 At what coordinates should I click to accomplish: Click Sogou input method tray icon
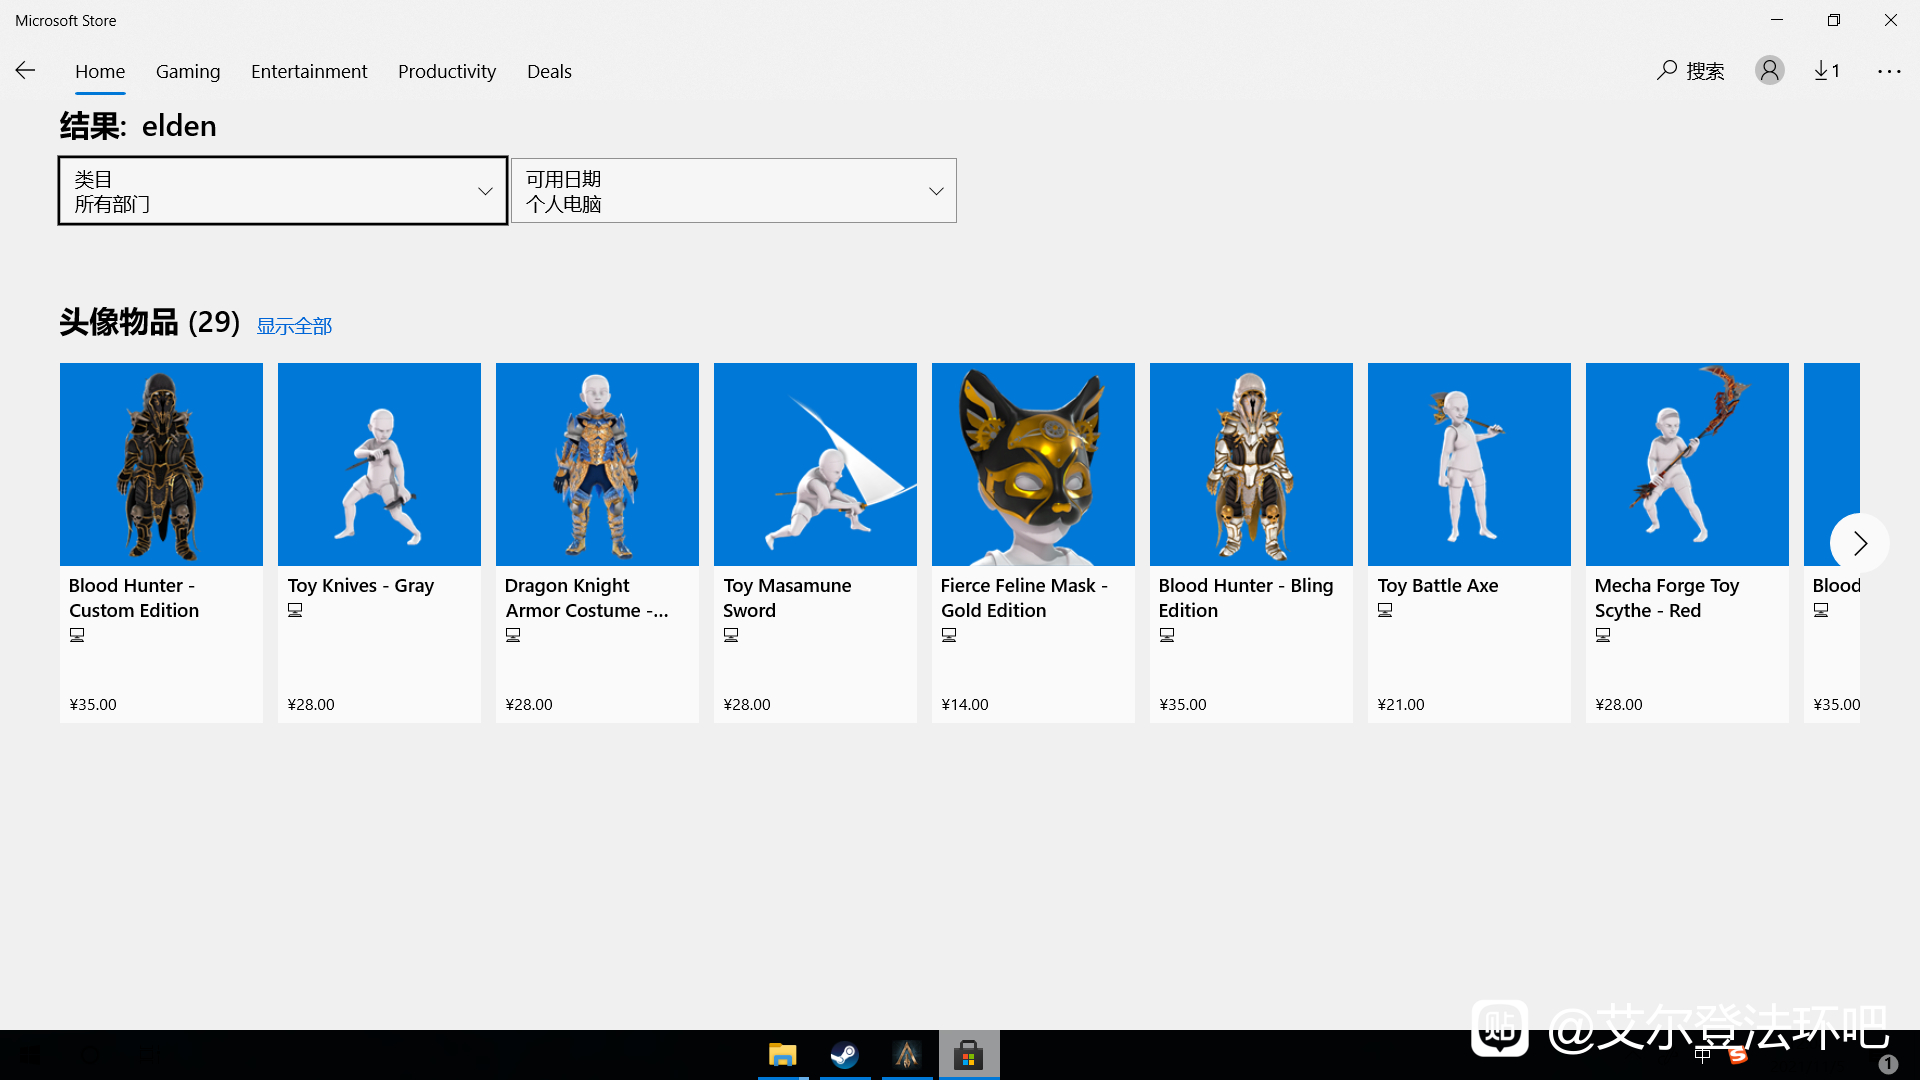tap(1738, 1055)
